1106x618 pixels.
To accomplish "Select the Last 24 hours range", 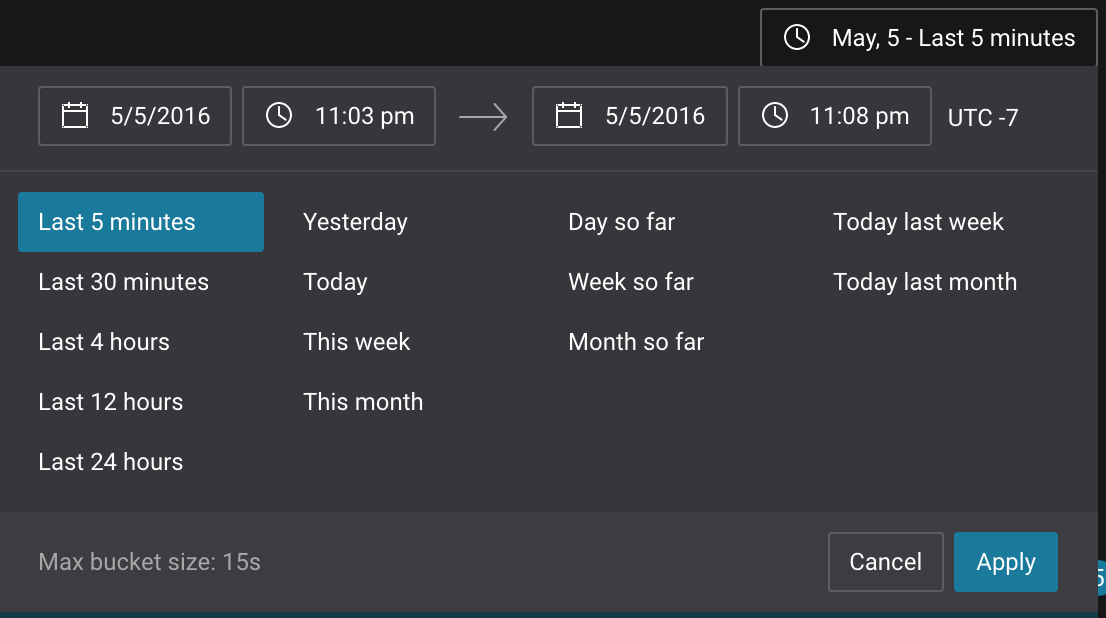I will pyautogui.click(x=111, y=462).
